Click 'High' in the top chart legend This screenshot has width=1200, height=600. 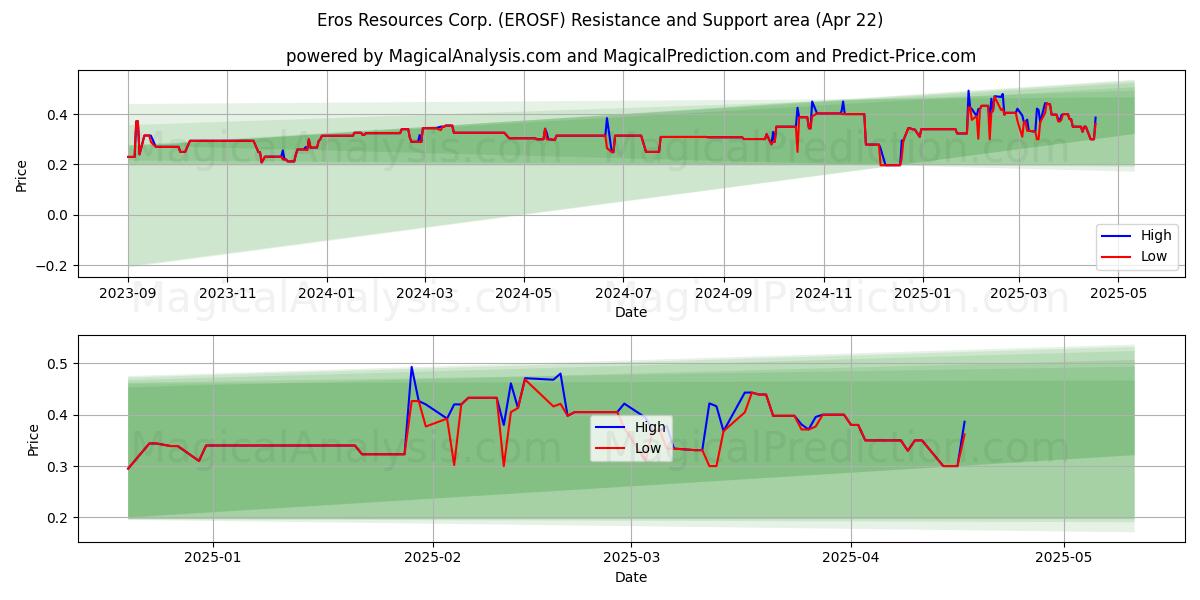coord(1156,236)
